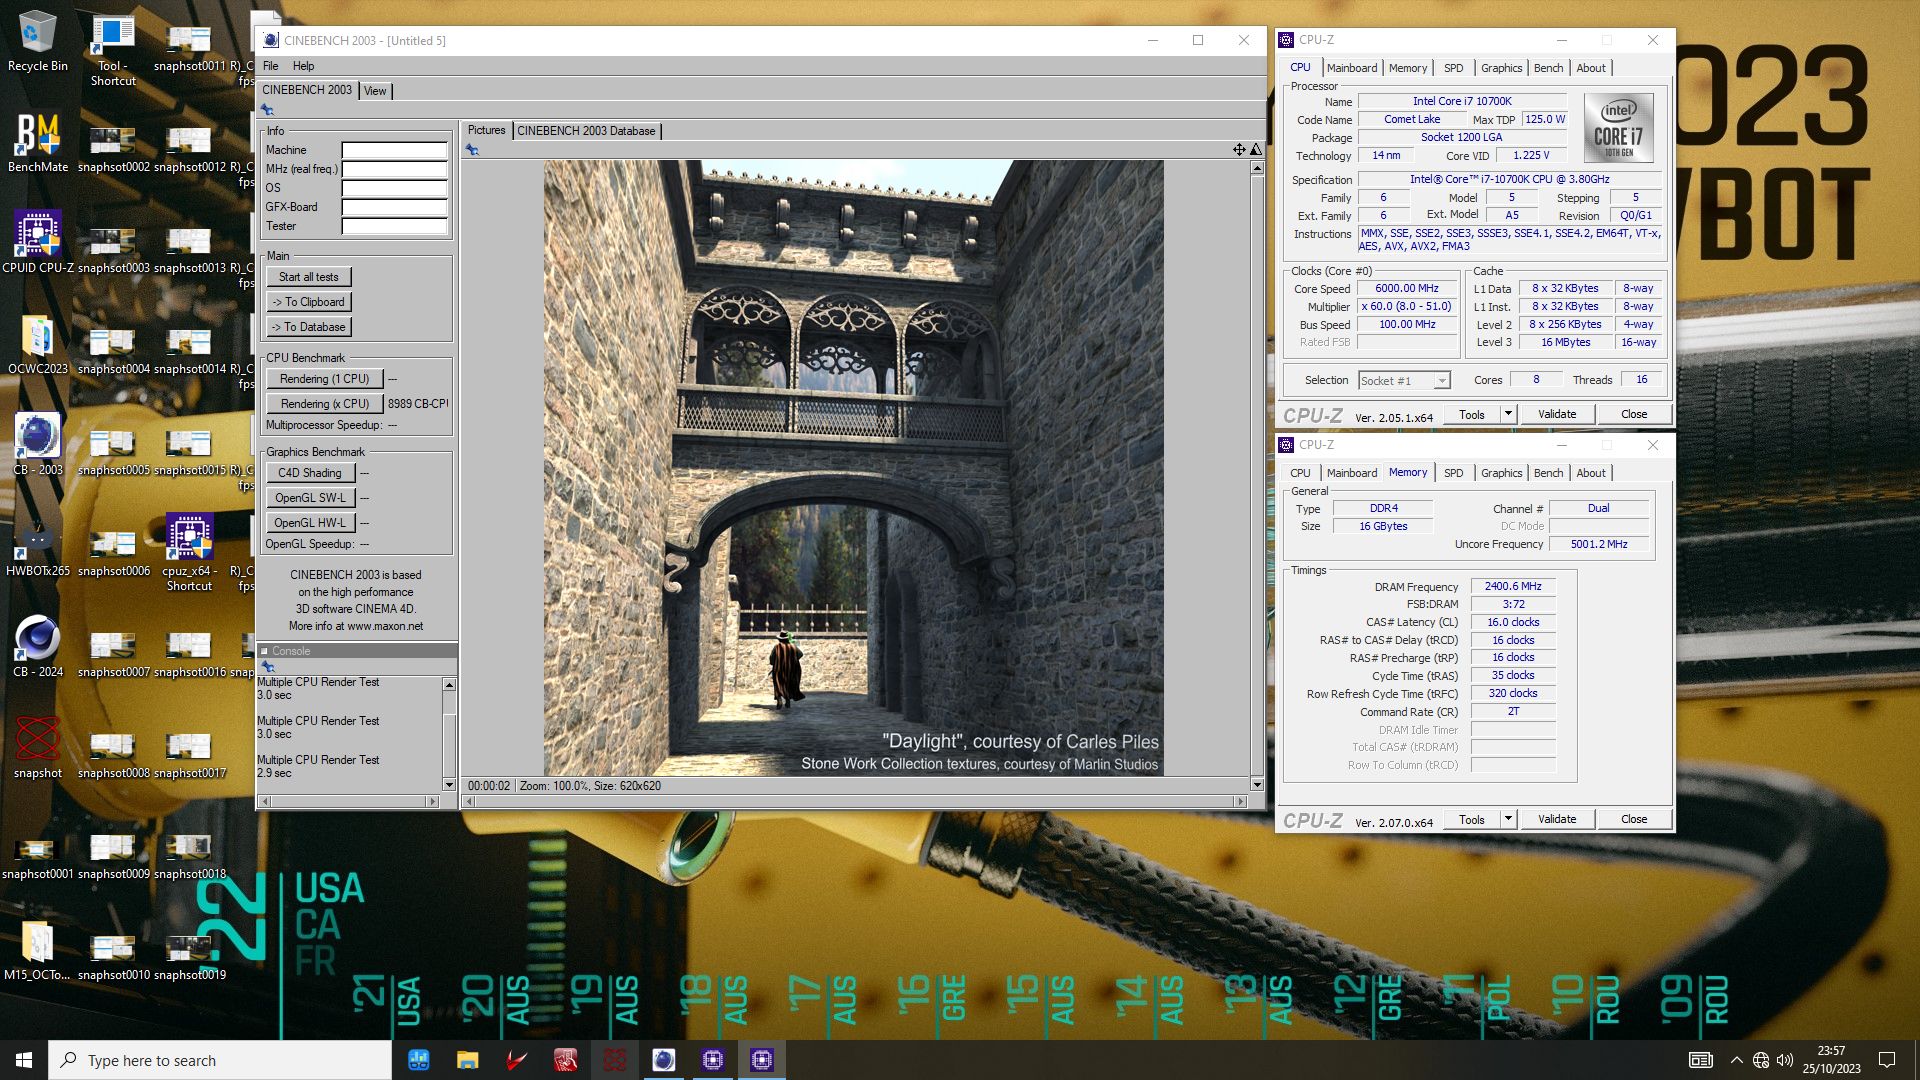
Task: Open the Socket #1 selection dropdown
Action: pyautogui.click(x=1404, y=381)
